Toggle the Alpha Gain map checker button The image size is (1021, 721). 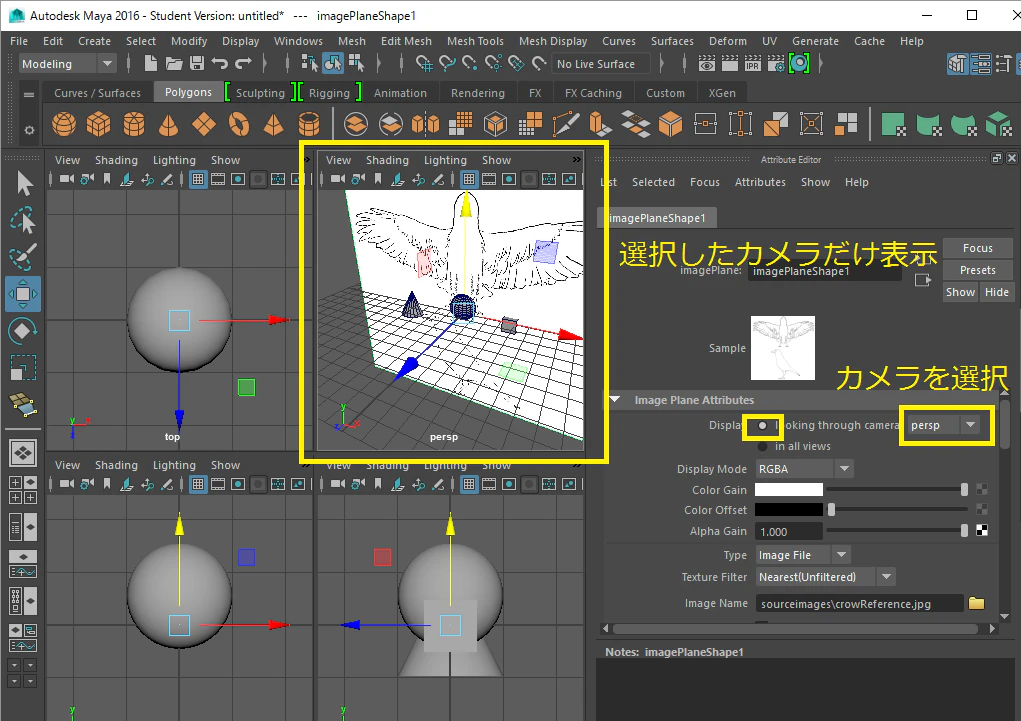point(982,531)
